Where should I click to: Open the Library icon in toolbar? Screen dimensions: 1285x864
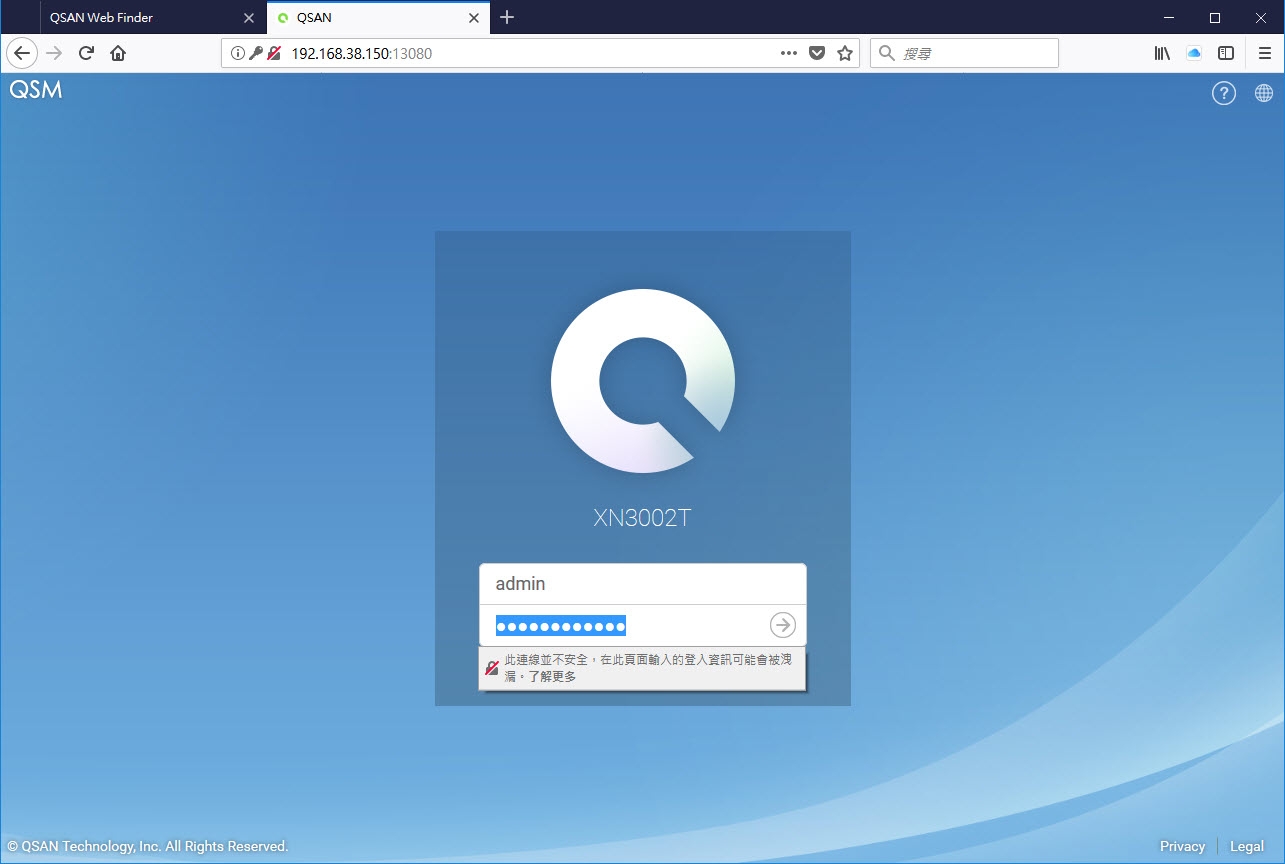tap(1162, 53)
